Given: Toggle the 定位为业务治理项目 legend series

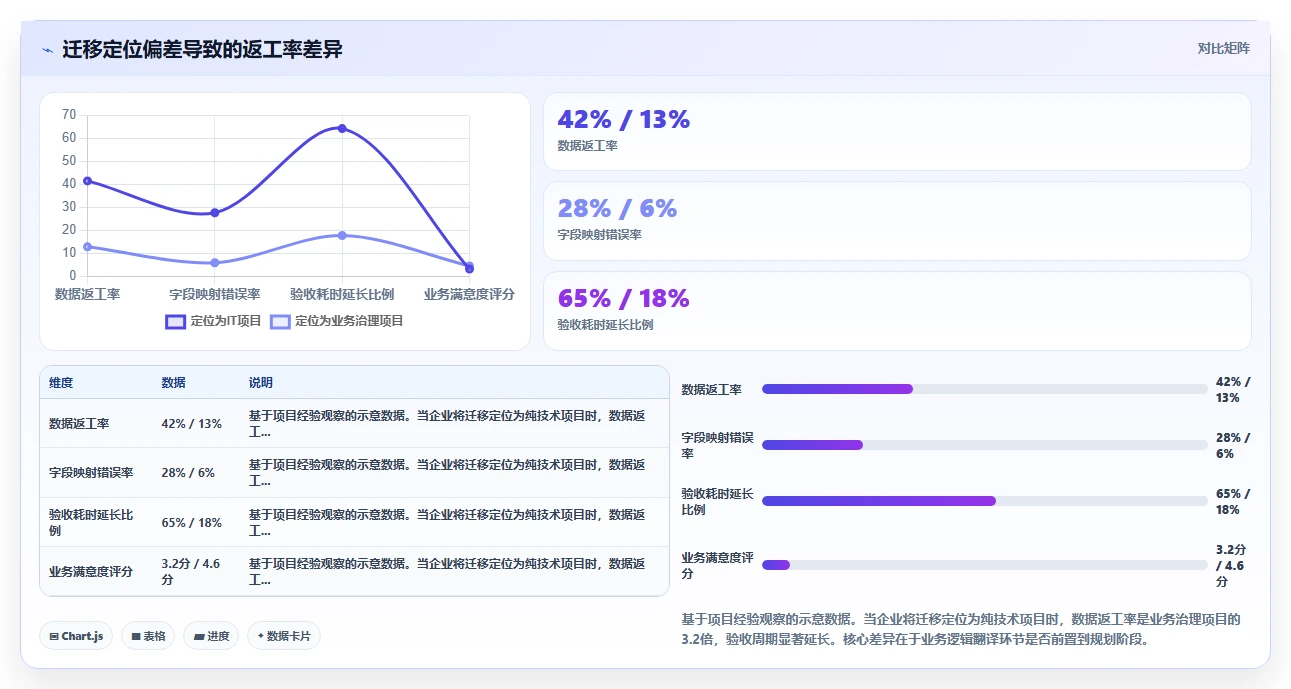Looking at the screenshot, I should [337, 321].
